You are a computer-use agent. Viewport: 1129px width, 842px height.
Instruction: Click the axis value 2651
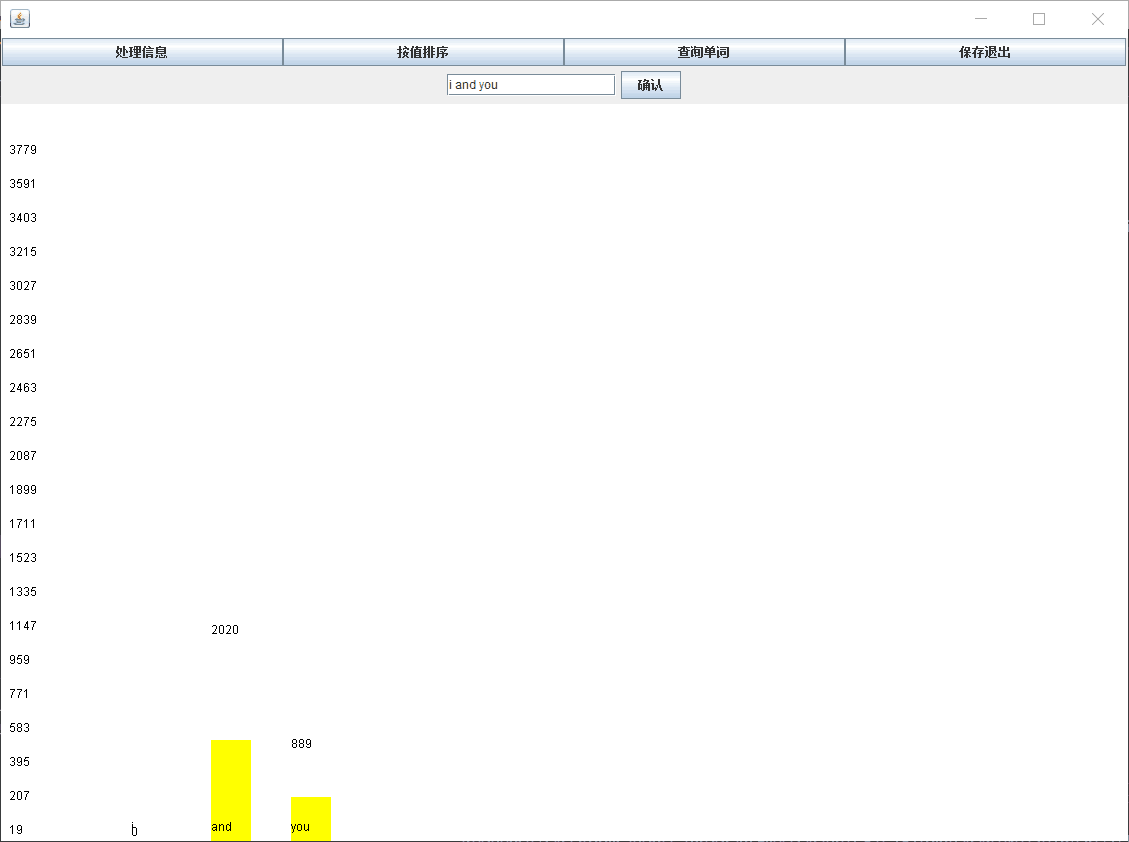pyautogui.click(x=23, y=354)
